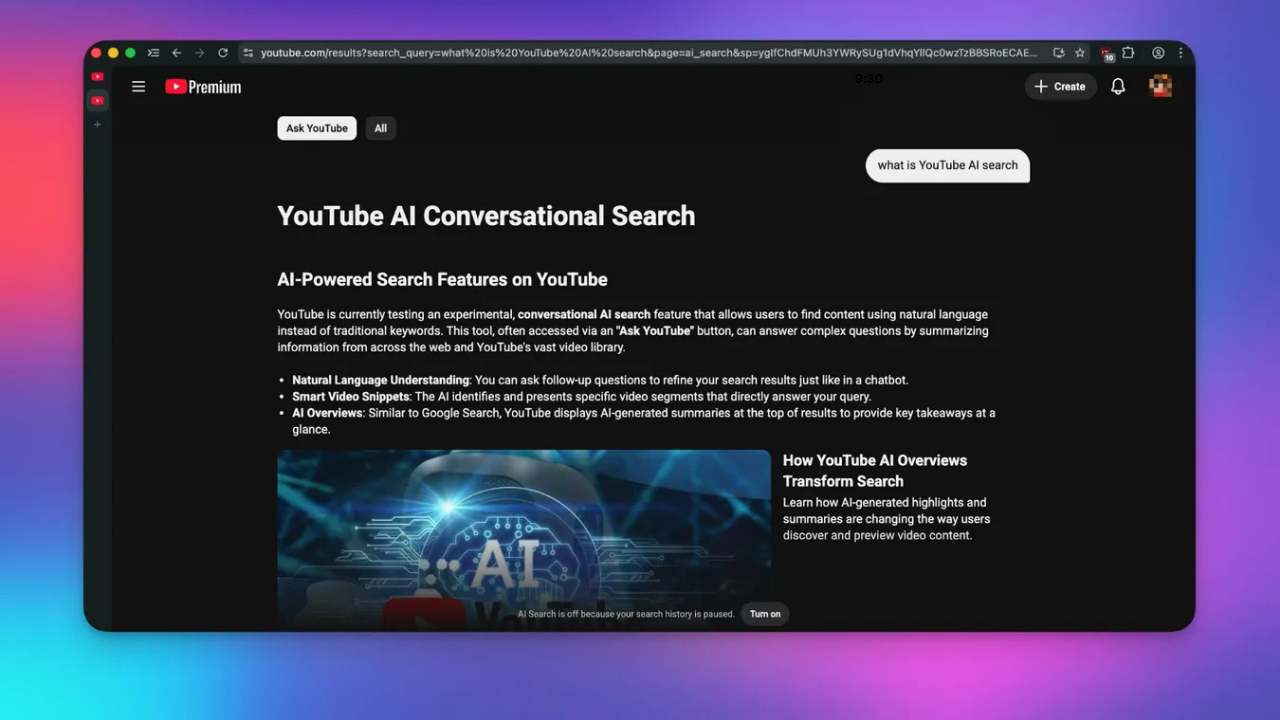Turn on AI Search history
1280x720 pixels.
[765, 614]
